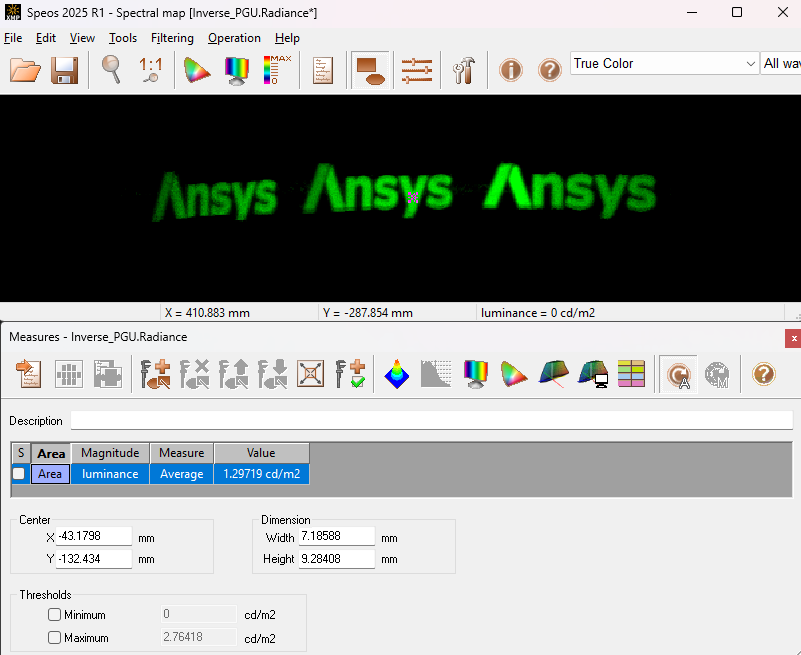Click the caliper plus checkmark icon
Viewport: 801px width, 655px height.
(x=350, y=374)
